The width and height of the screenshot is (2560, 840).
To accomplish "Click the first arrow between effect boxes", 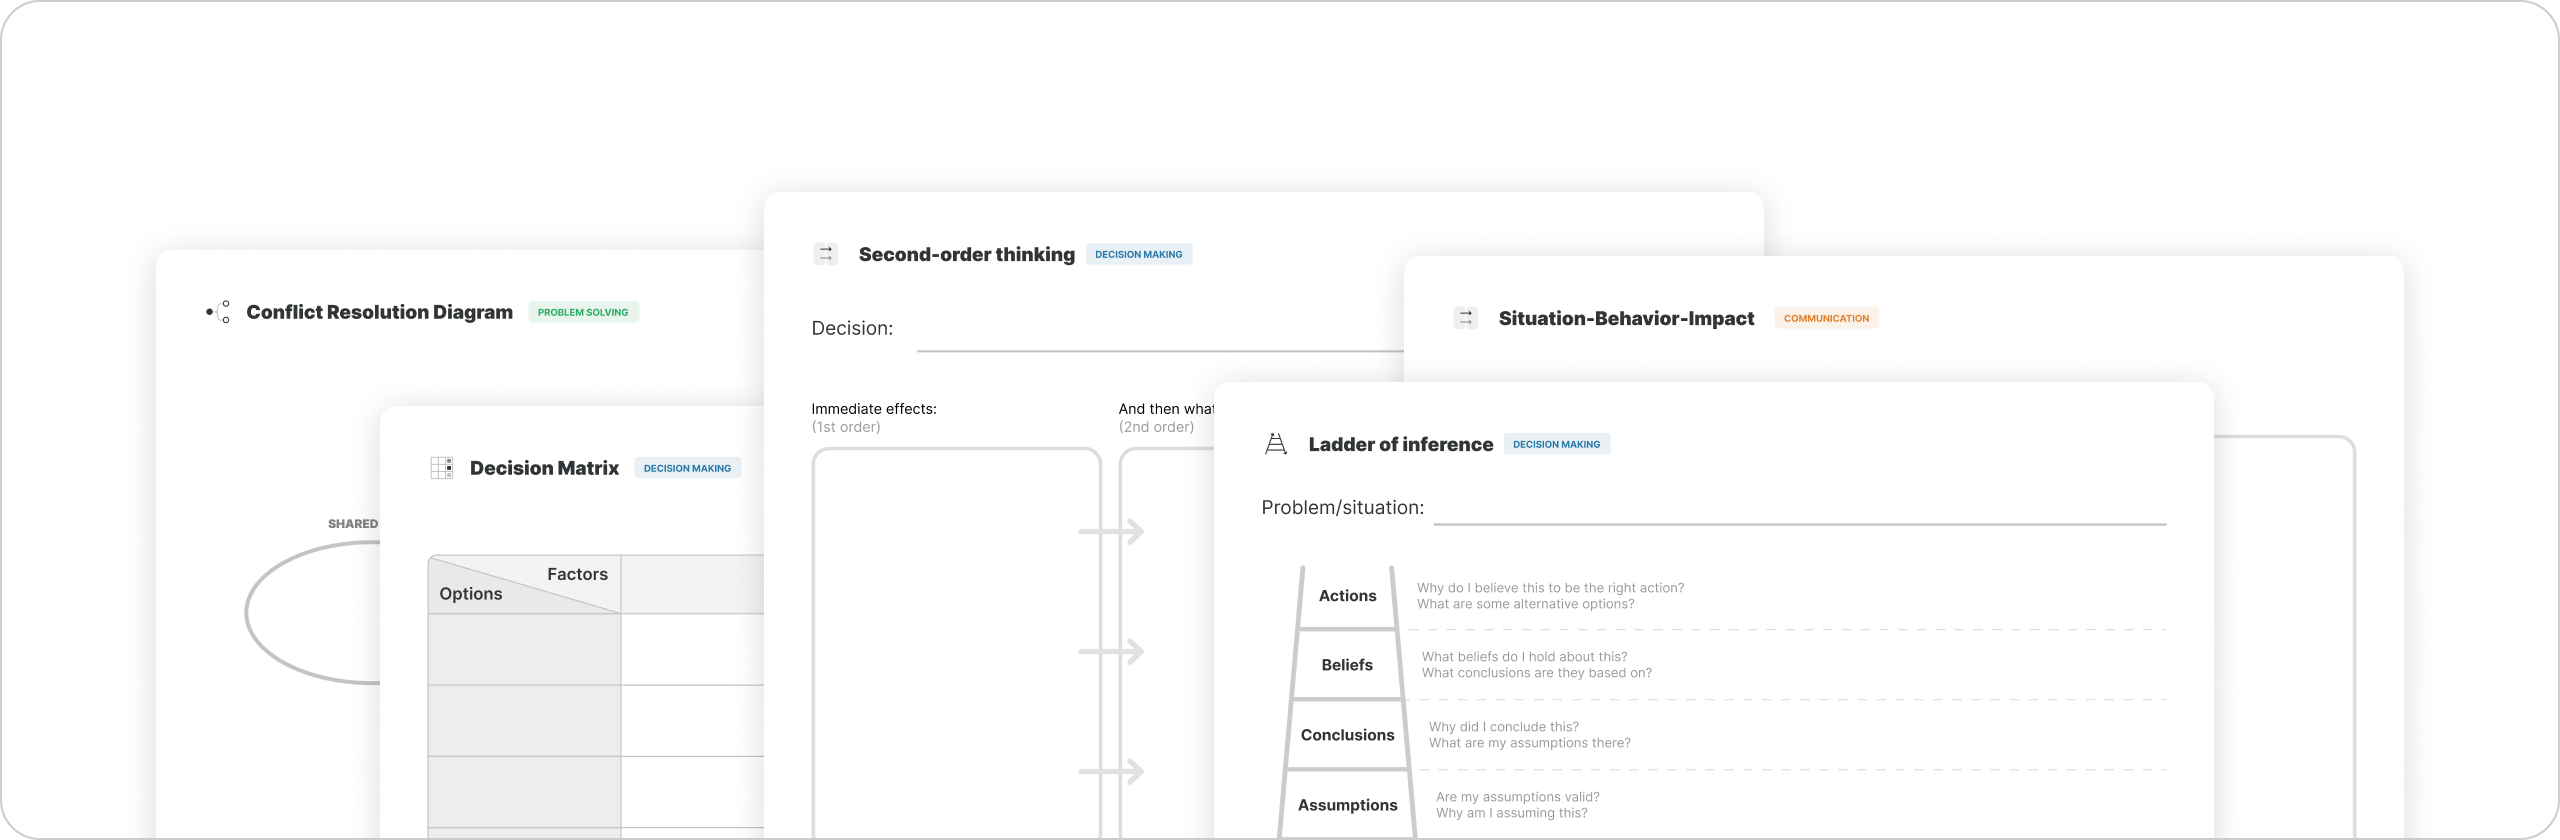I will [1111, 531].
